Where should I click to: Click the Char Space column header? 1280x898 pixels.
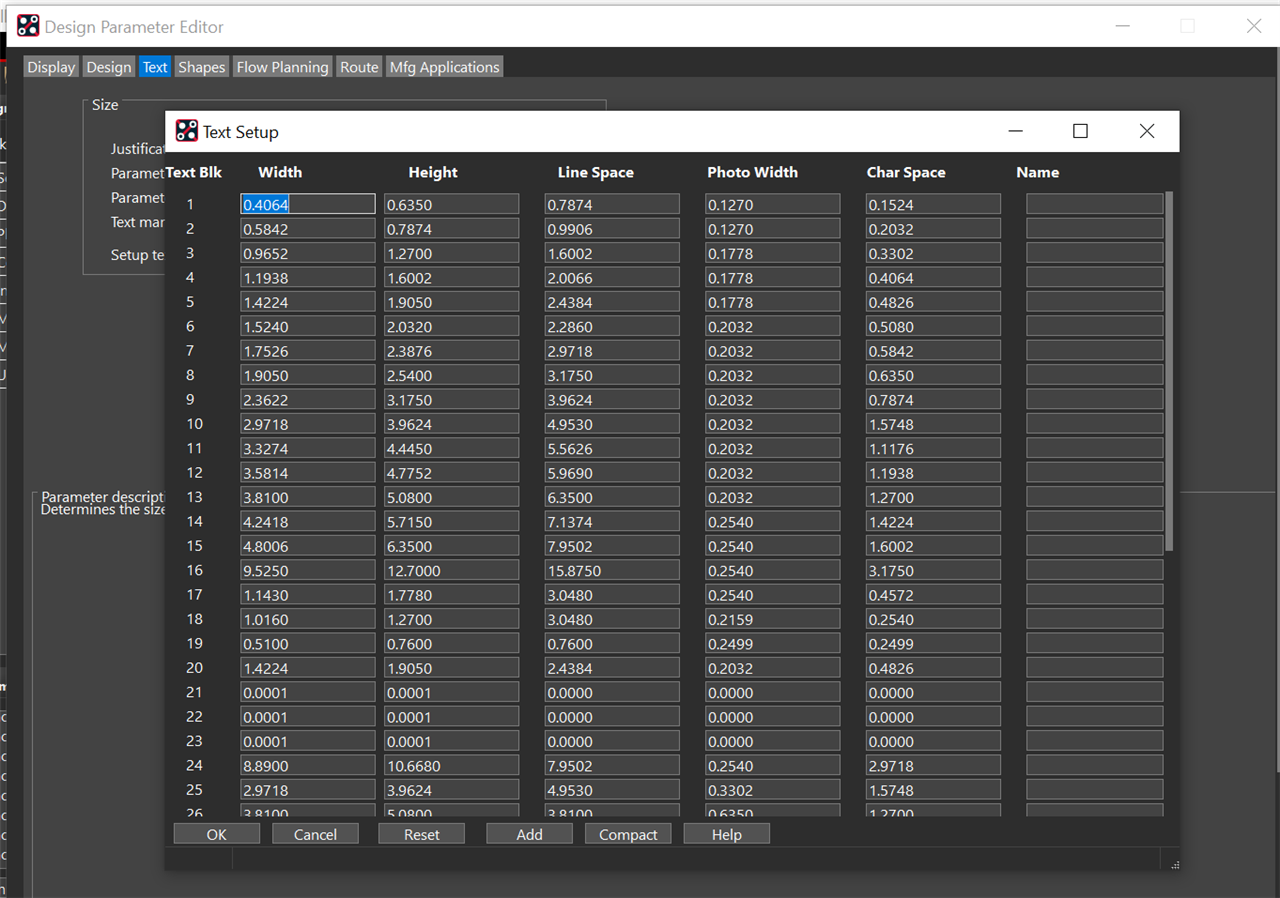coord(906,172)
